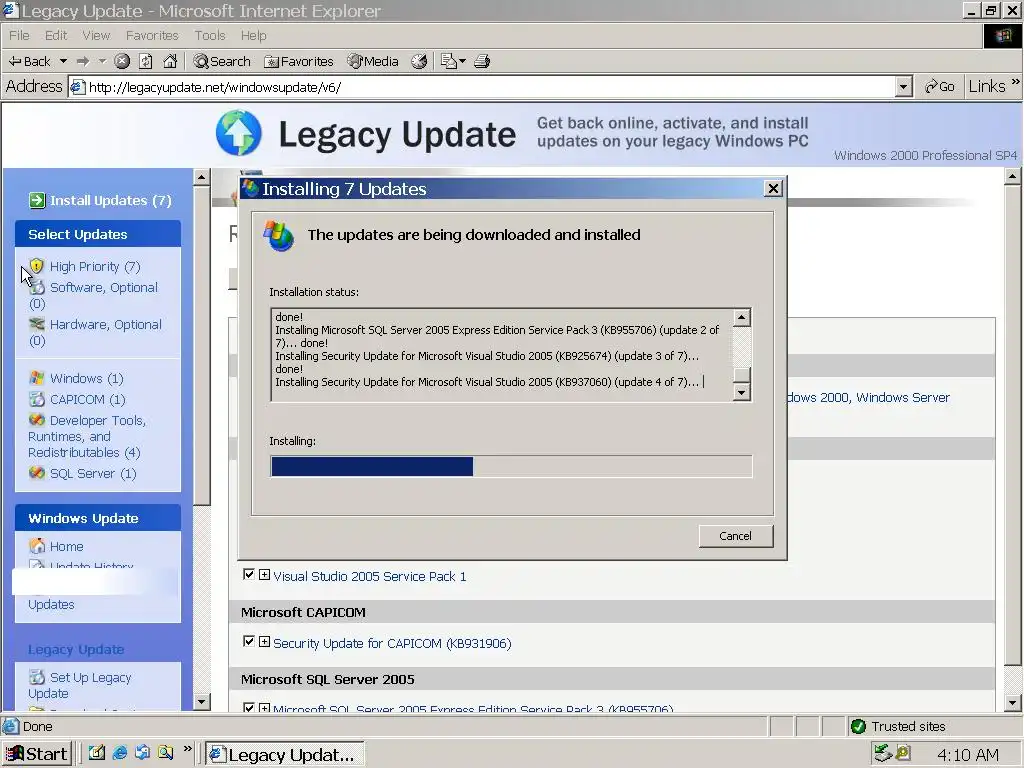This screenshot has width=1024, height=768.
Task: Click the Refresh page icon
Action: pos(146,61)
